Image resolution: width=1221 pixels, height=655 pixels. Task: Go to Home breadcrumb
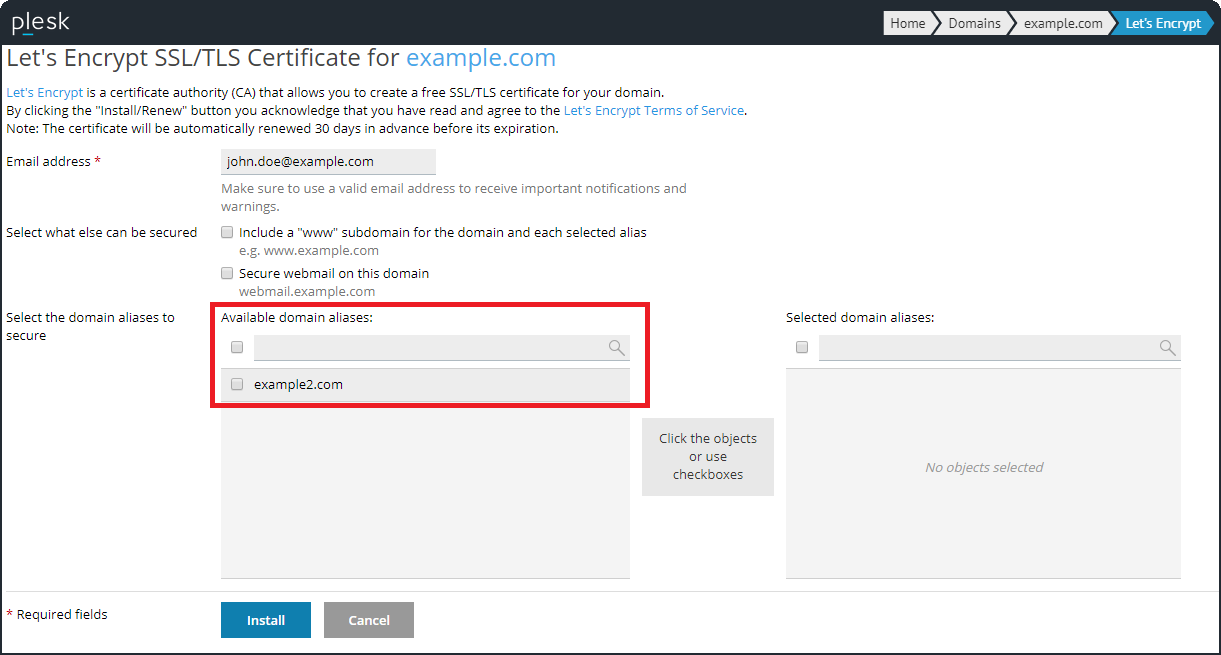907,23
